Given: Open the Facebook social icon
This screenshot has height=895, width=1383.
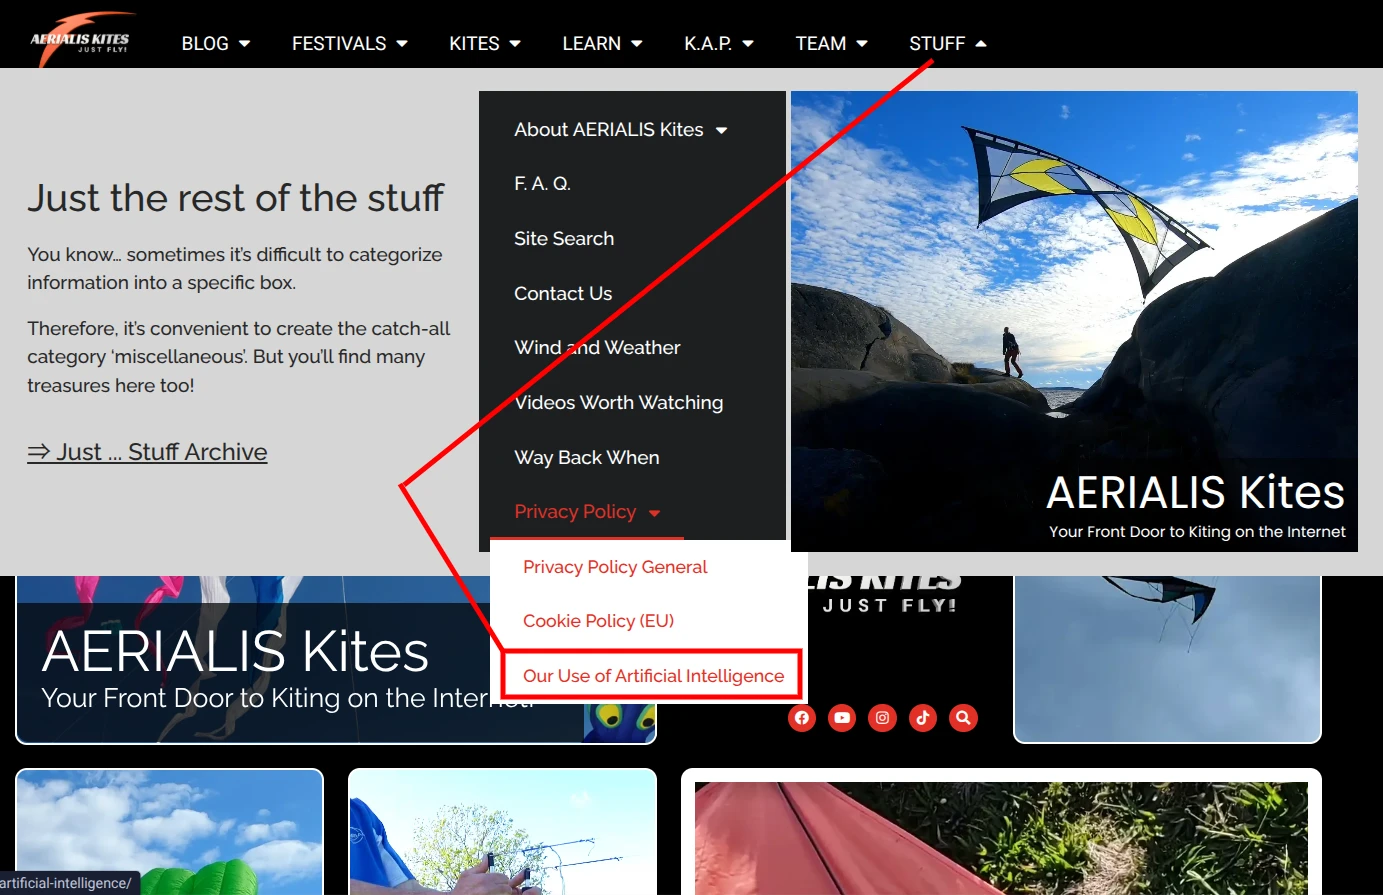Looking at the screenshot, I should (x=802, y=718).
